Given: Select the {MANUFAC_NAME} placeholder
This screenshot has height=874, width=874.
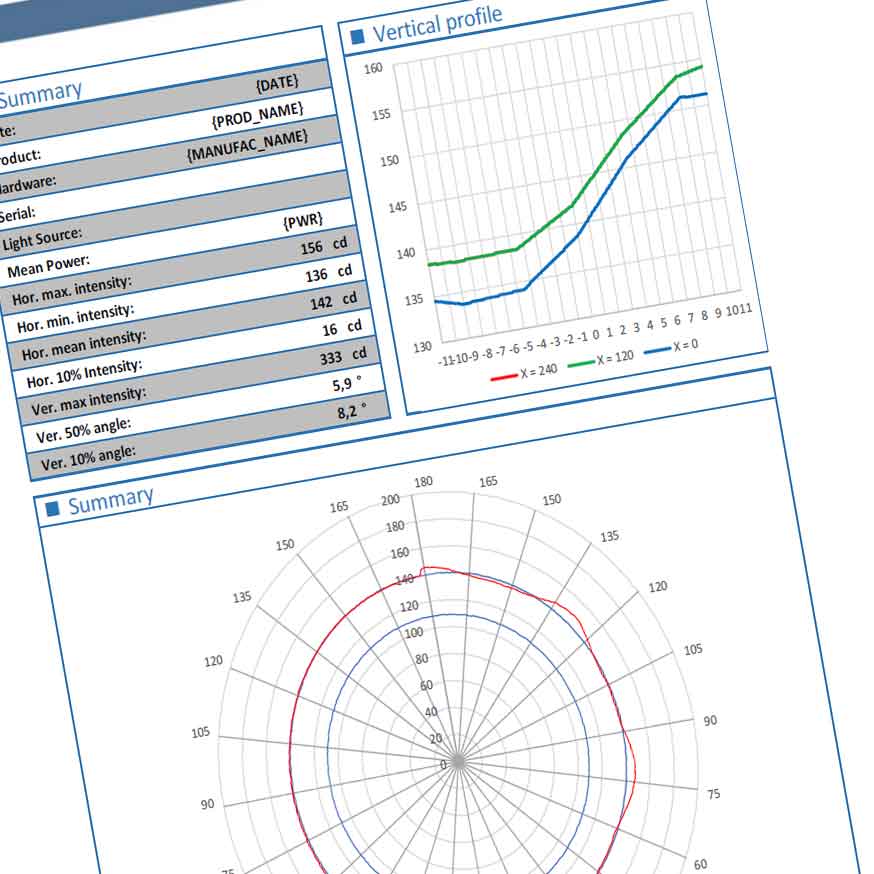Looking at the screenshot, I should [247, 145].
